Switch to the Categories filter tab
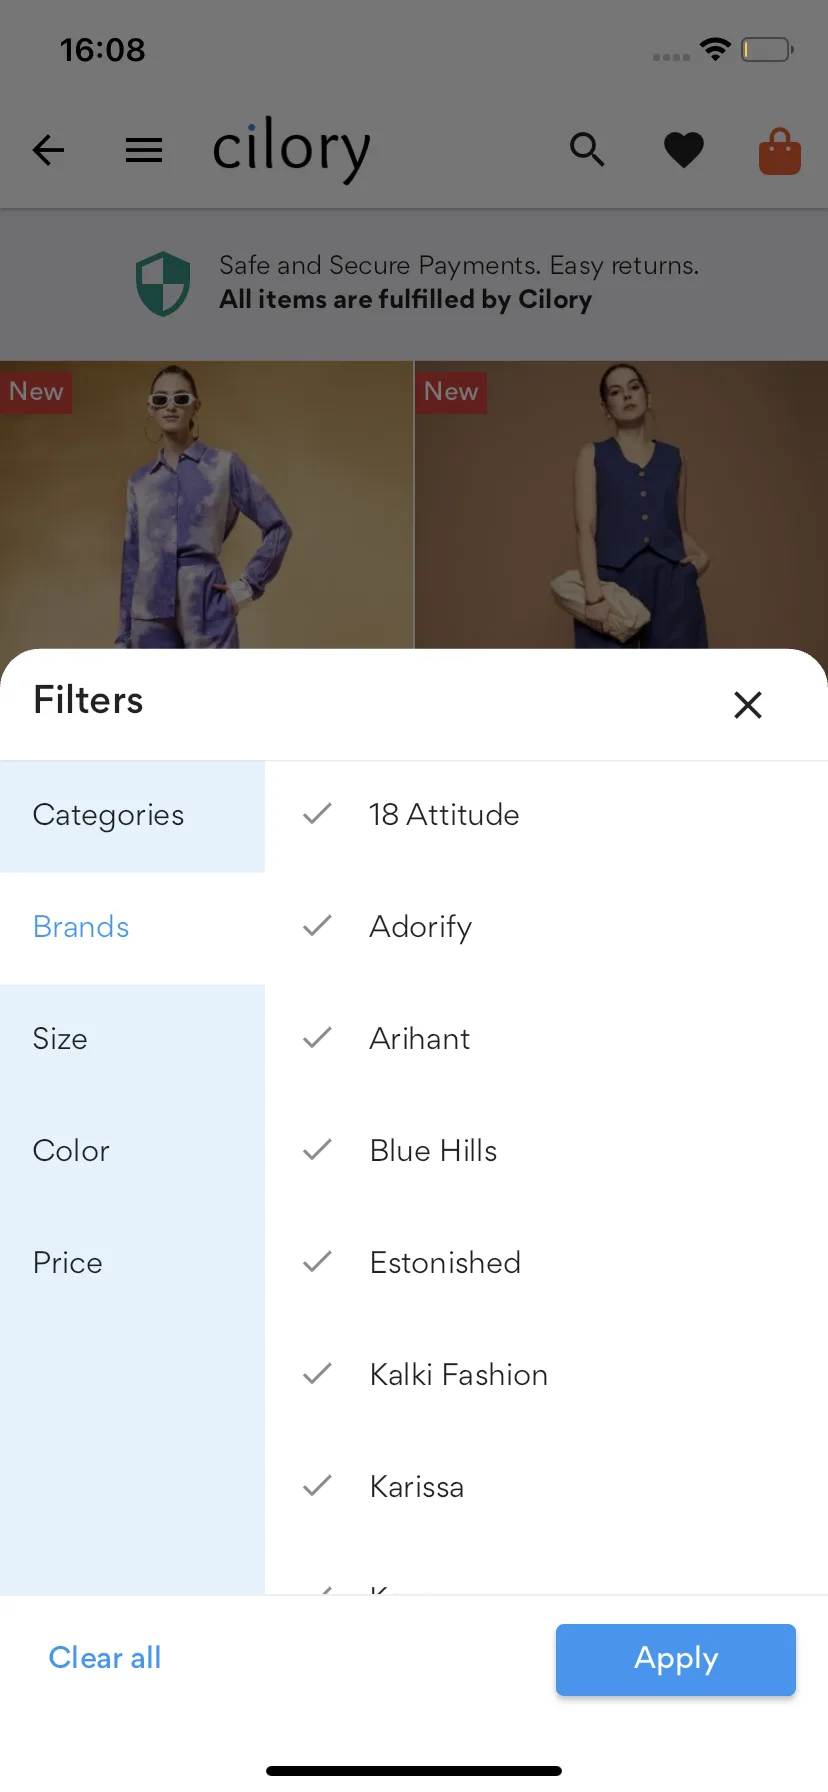 click(108, 815)
